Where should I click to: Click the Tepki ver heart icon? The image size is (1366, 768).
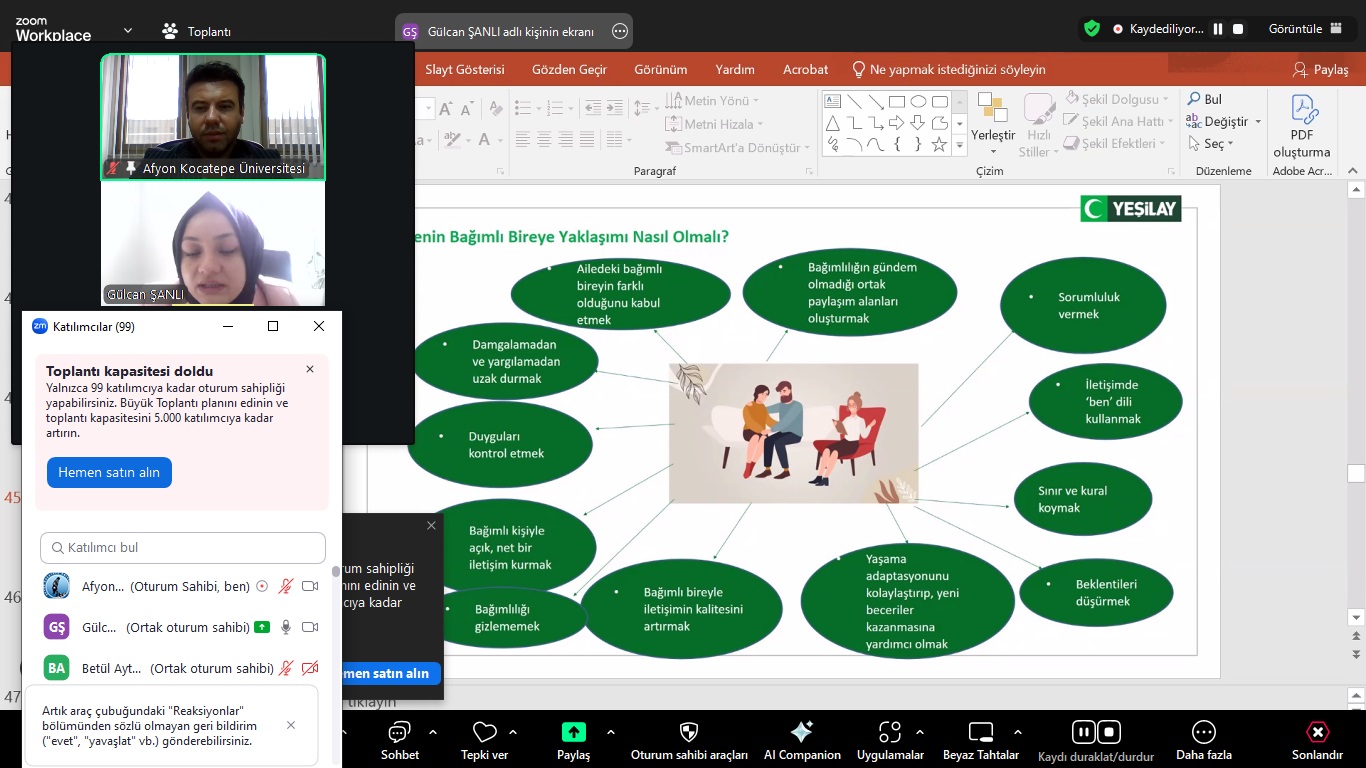click(x=485, y=732)
